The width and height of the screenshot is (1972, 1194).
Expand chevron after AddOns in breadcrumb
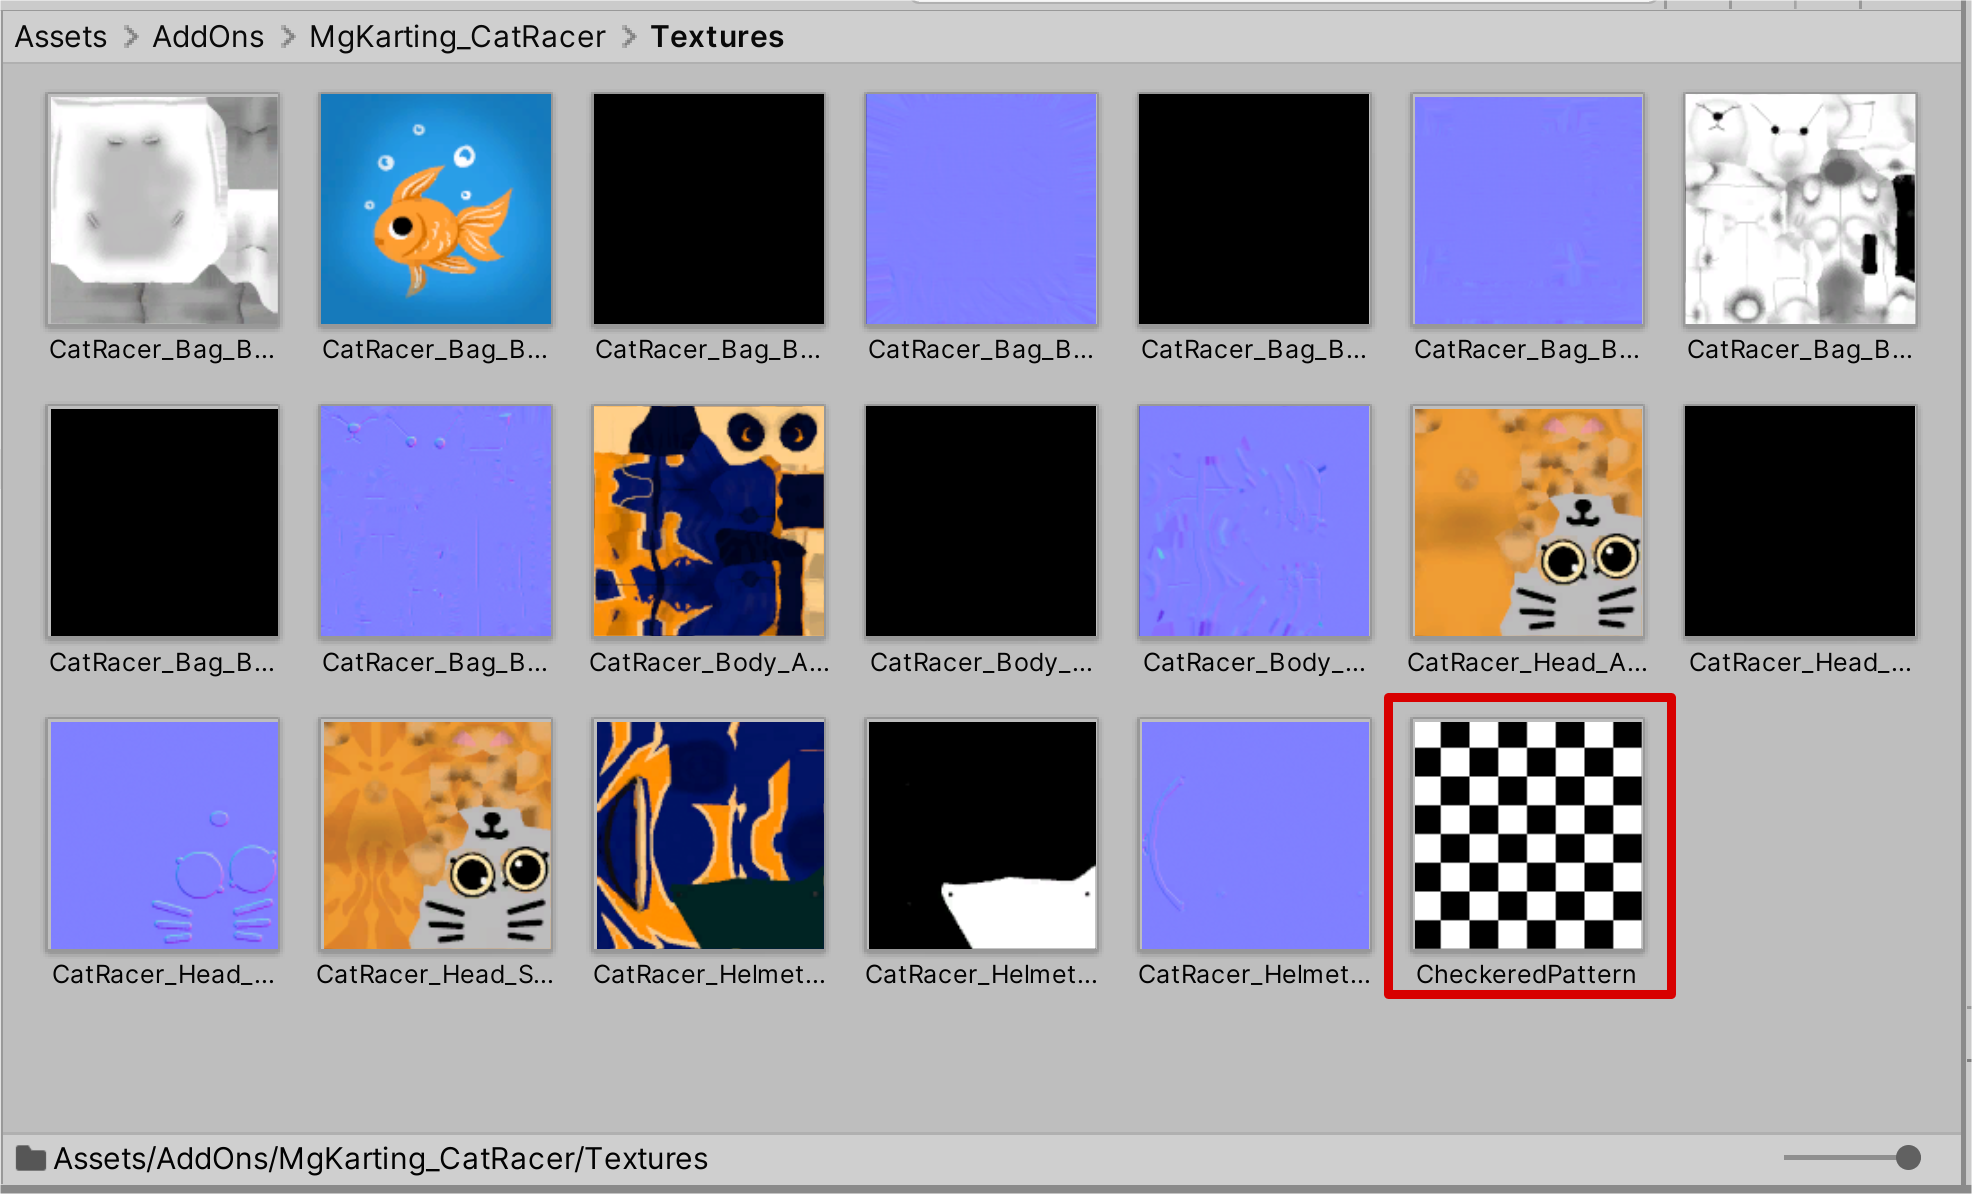[x=288, y=37]
